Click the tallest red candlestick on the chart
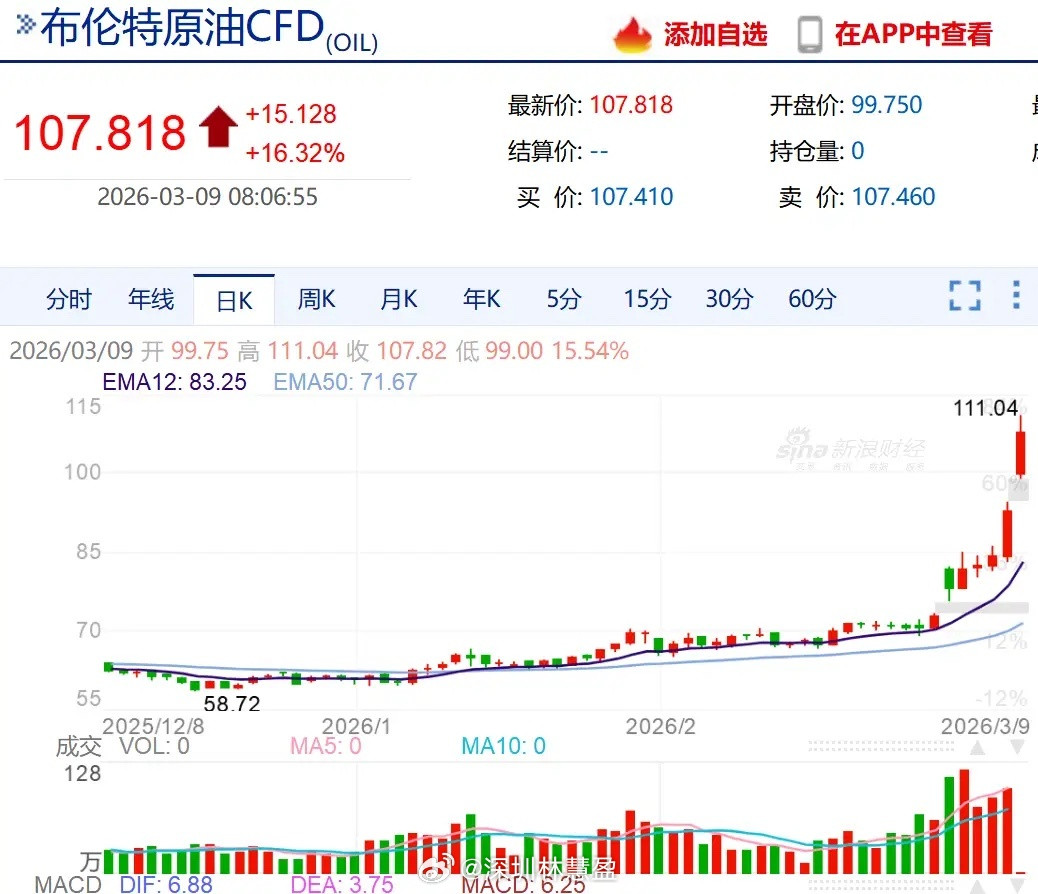 coord(1020,450)
